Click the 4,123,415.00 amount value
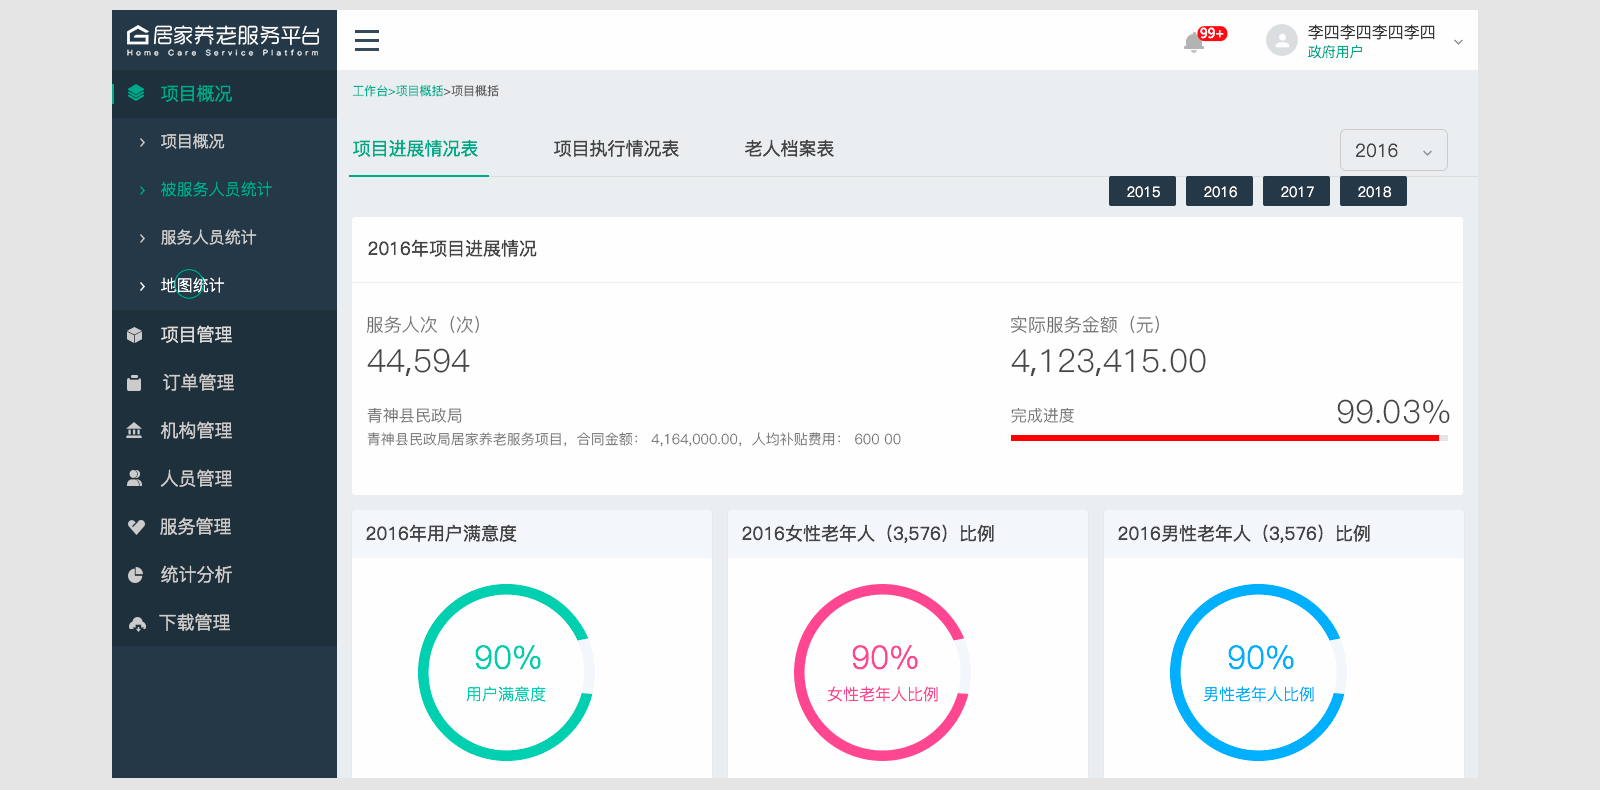This screenshot has width=1600, height=790. coord(1109,361)
